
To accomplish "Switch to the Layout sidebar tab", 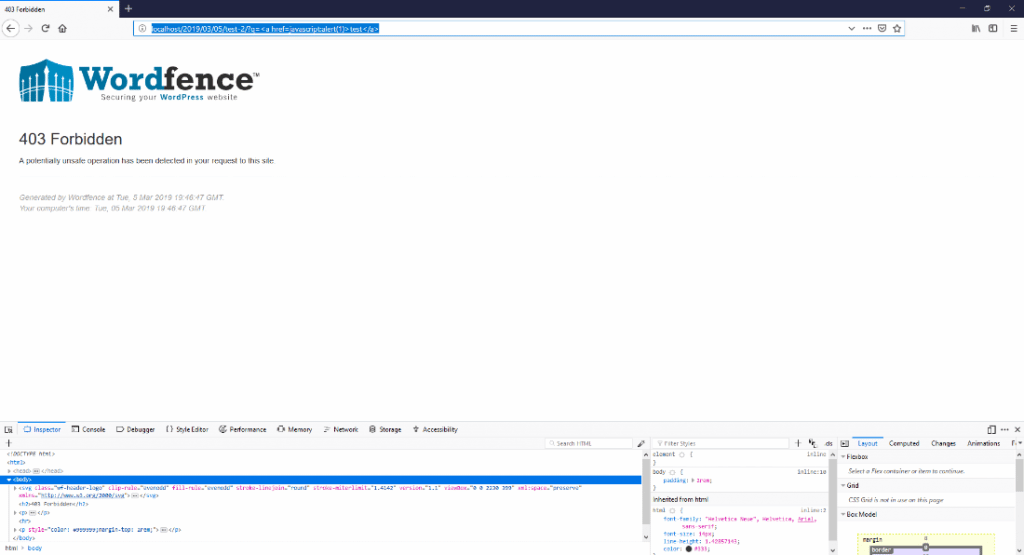I will tap(867, 443).
